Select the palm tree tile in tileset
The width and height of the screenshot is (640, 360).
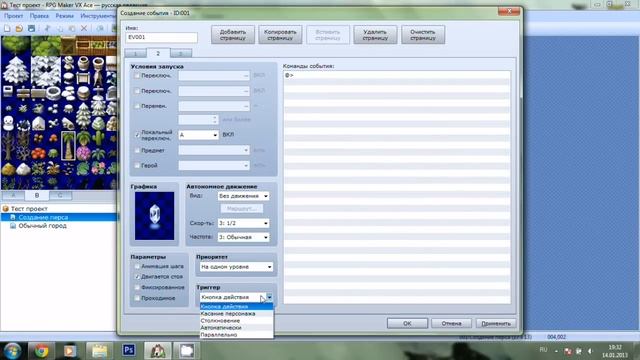tap(68, 146)
